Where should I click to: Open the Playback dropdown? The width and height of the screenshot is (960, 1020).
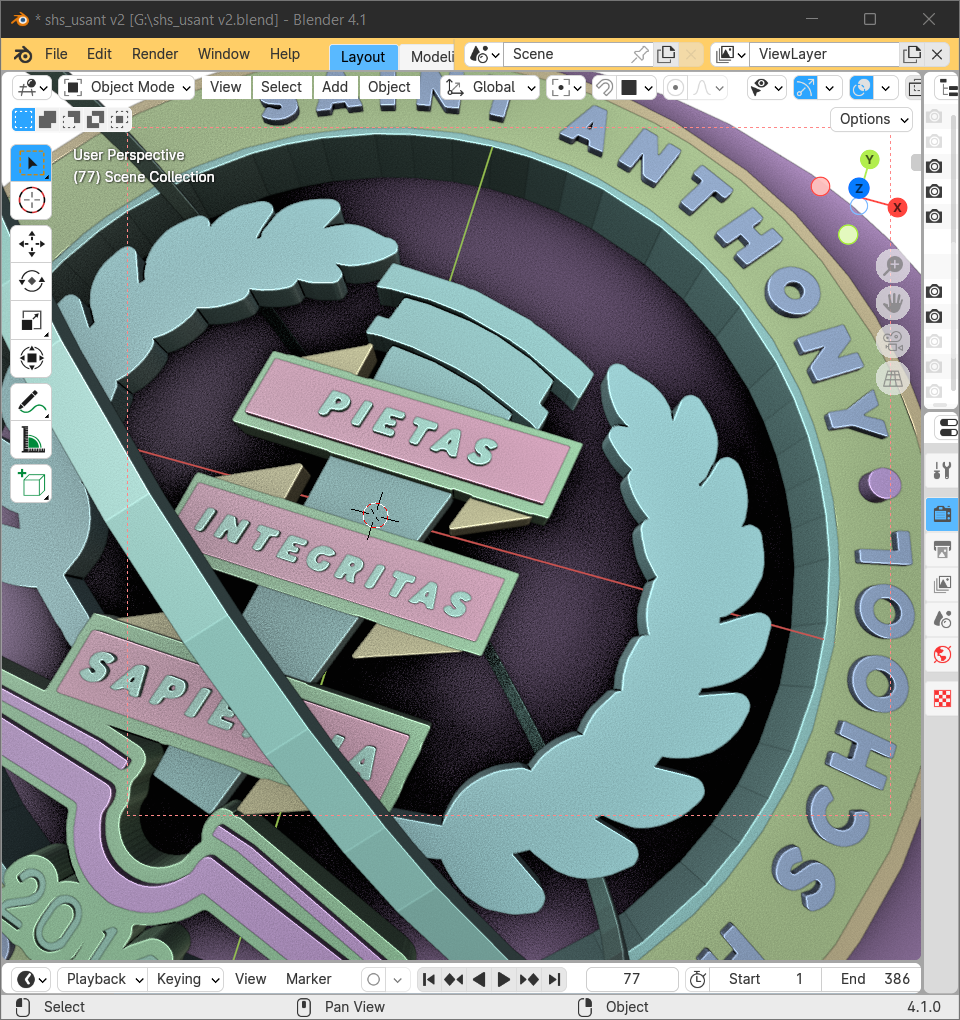(103, 979)
